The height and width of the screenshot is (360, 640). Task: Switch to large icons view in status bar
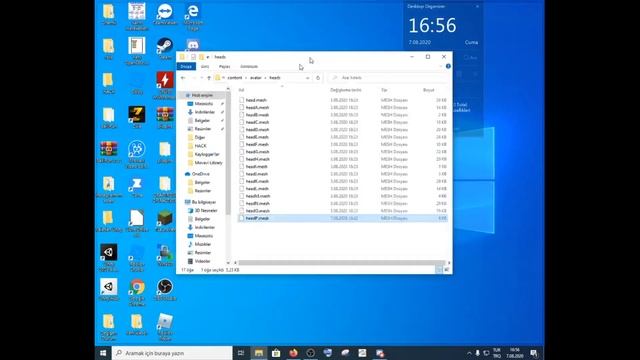tap(447, 270)
